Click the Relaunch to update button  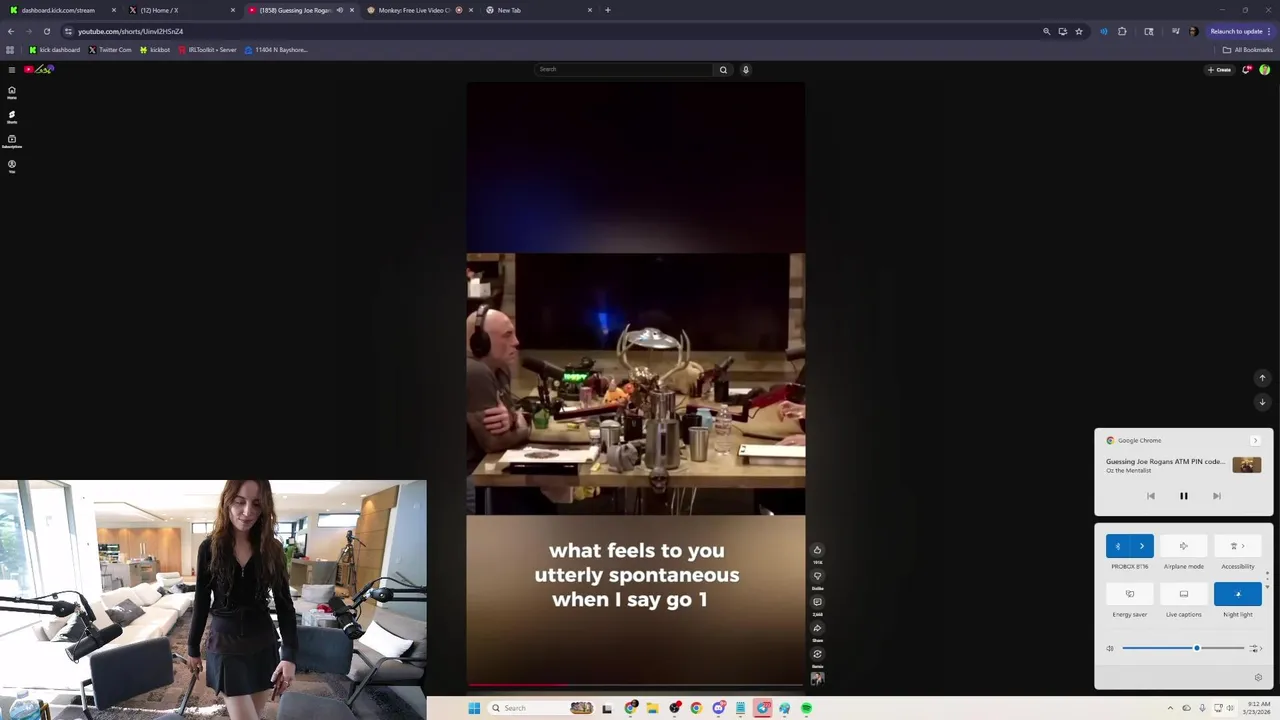click(1236, 31)
